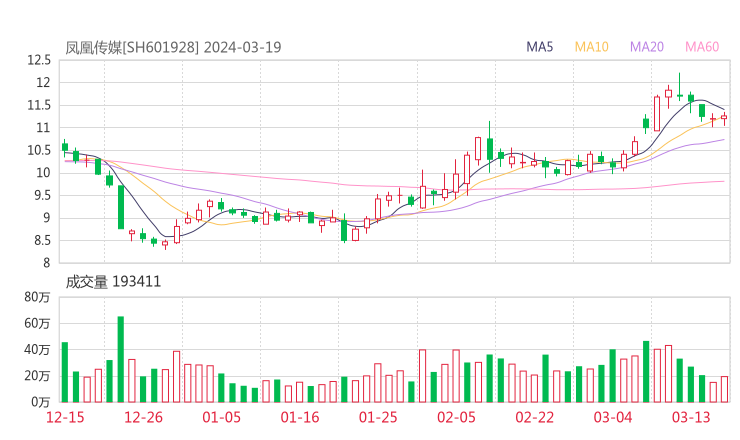
Task: Click the last red volume bar on the right
Action: click(724, 389)
